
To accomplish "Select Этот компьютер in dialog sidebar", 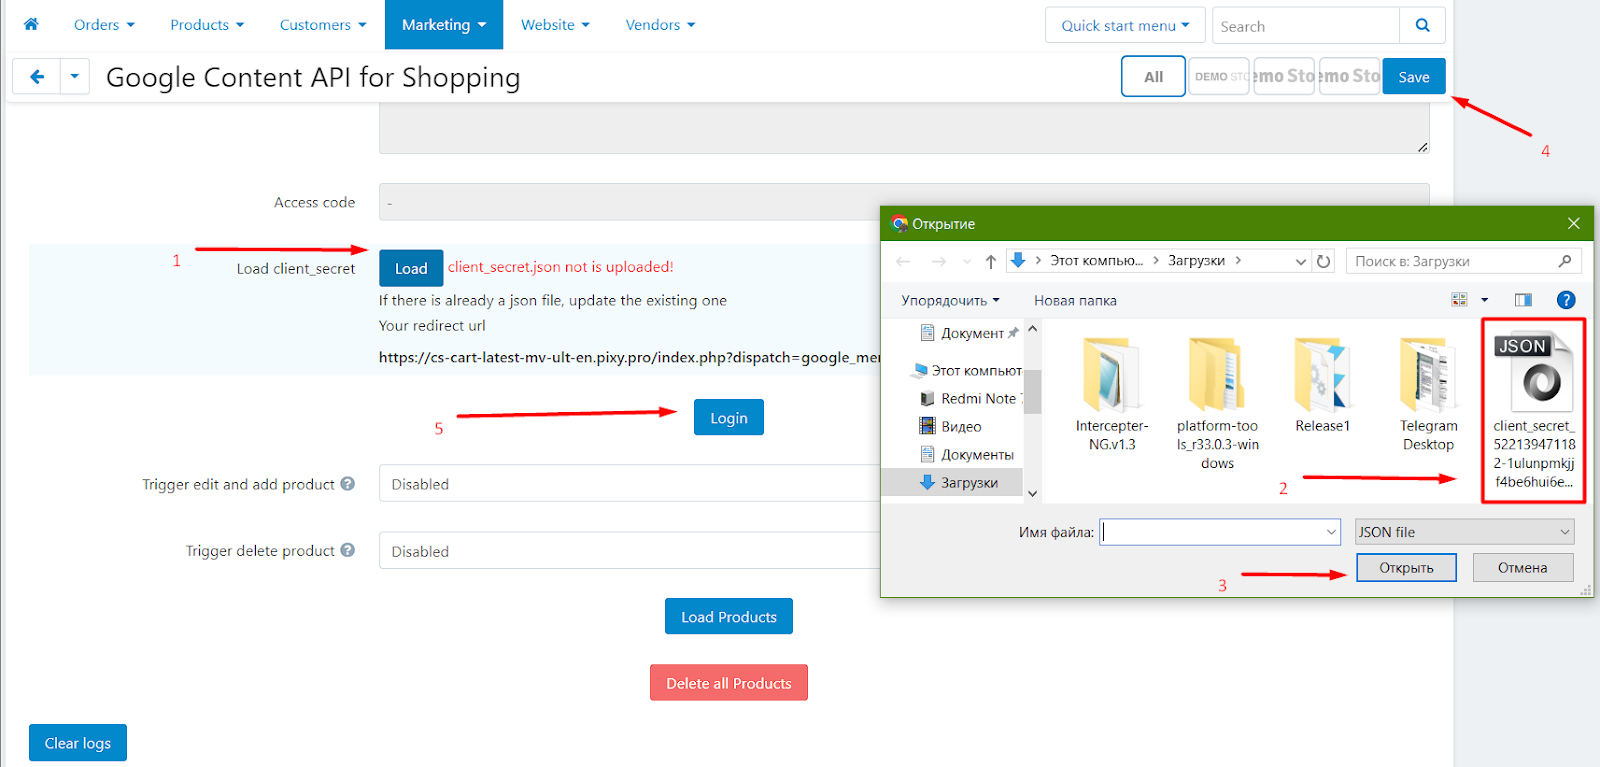I will pyautogui.click(x=967, y=370).
